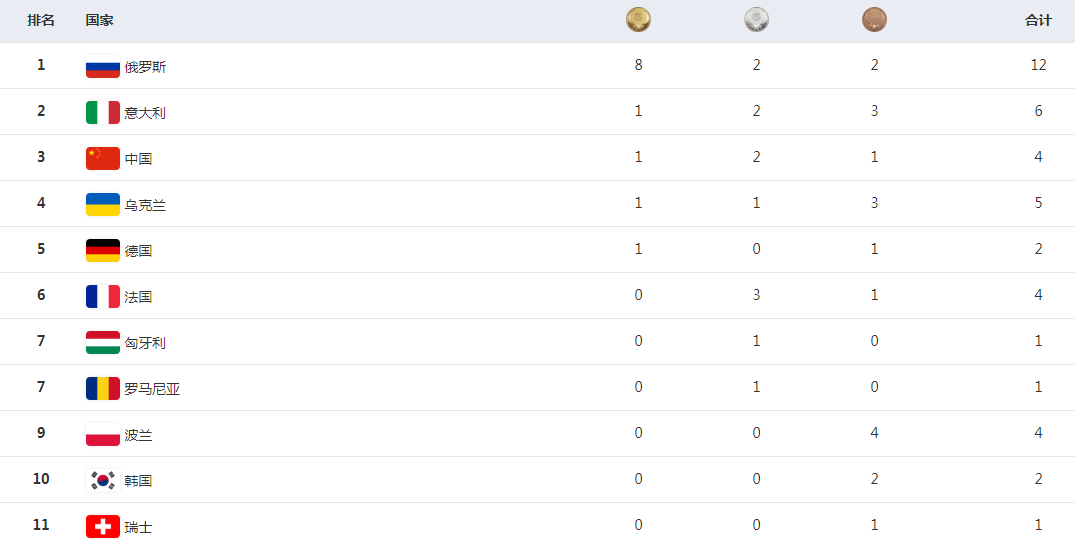Click the China flag icon
The width and height of the screenshot is (1075, 546).
point(103,158)
